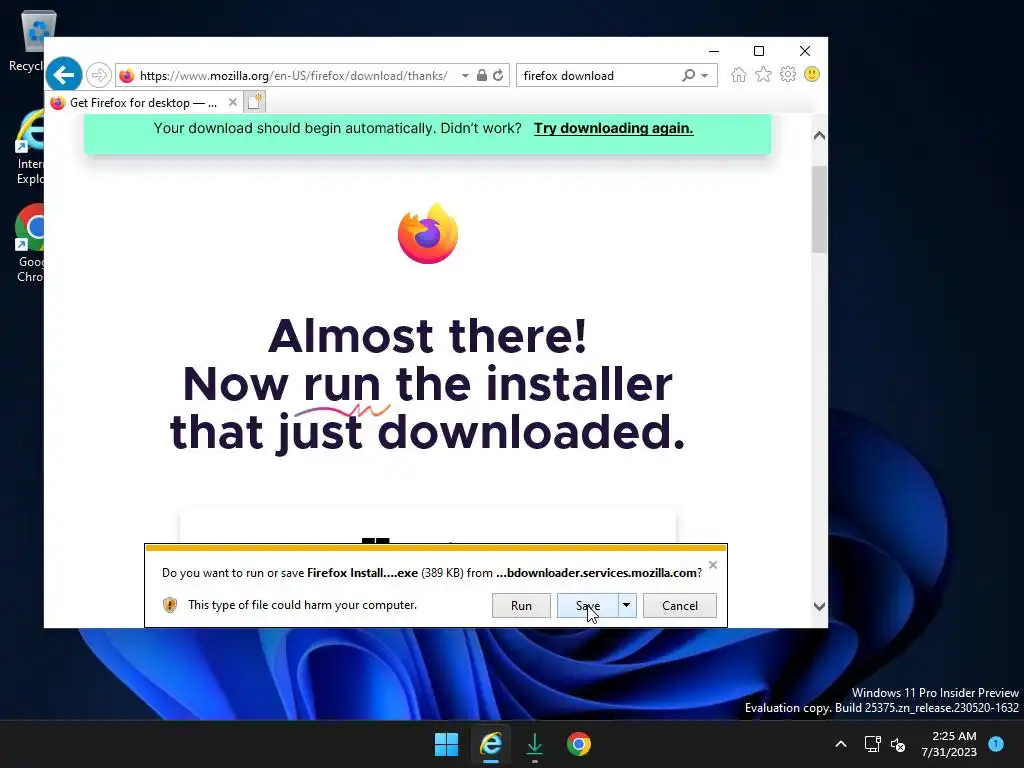This screenshot has height=768, width=1024.
Task: Open a new tab button
Action: [x=255, y=103]
